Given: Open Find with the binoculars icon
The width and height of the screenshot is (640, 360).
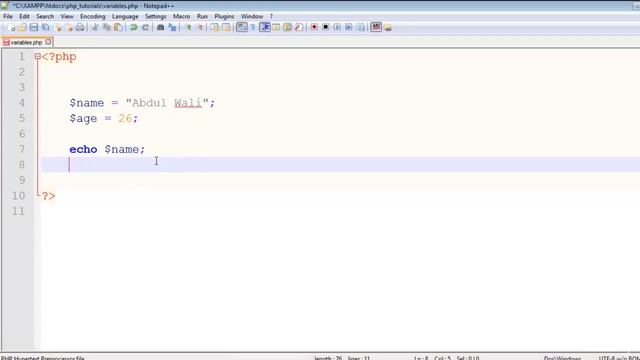Looking at the screenshot, I should pos(160,27).
